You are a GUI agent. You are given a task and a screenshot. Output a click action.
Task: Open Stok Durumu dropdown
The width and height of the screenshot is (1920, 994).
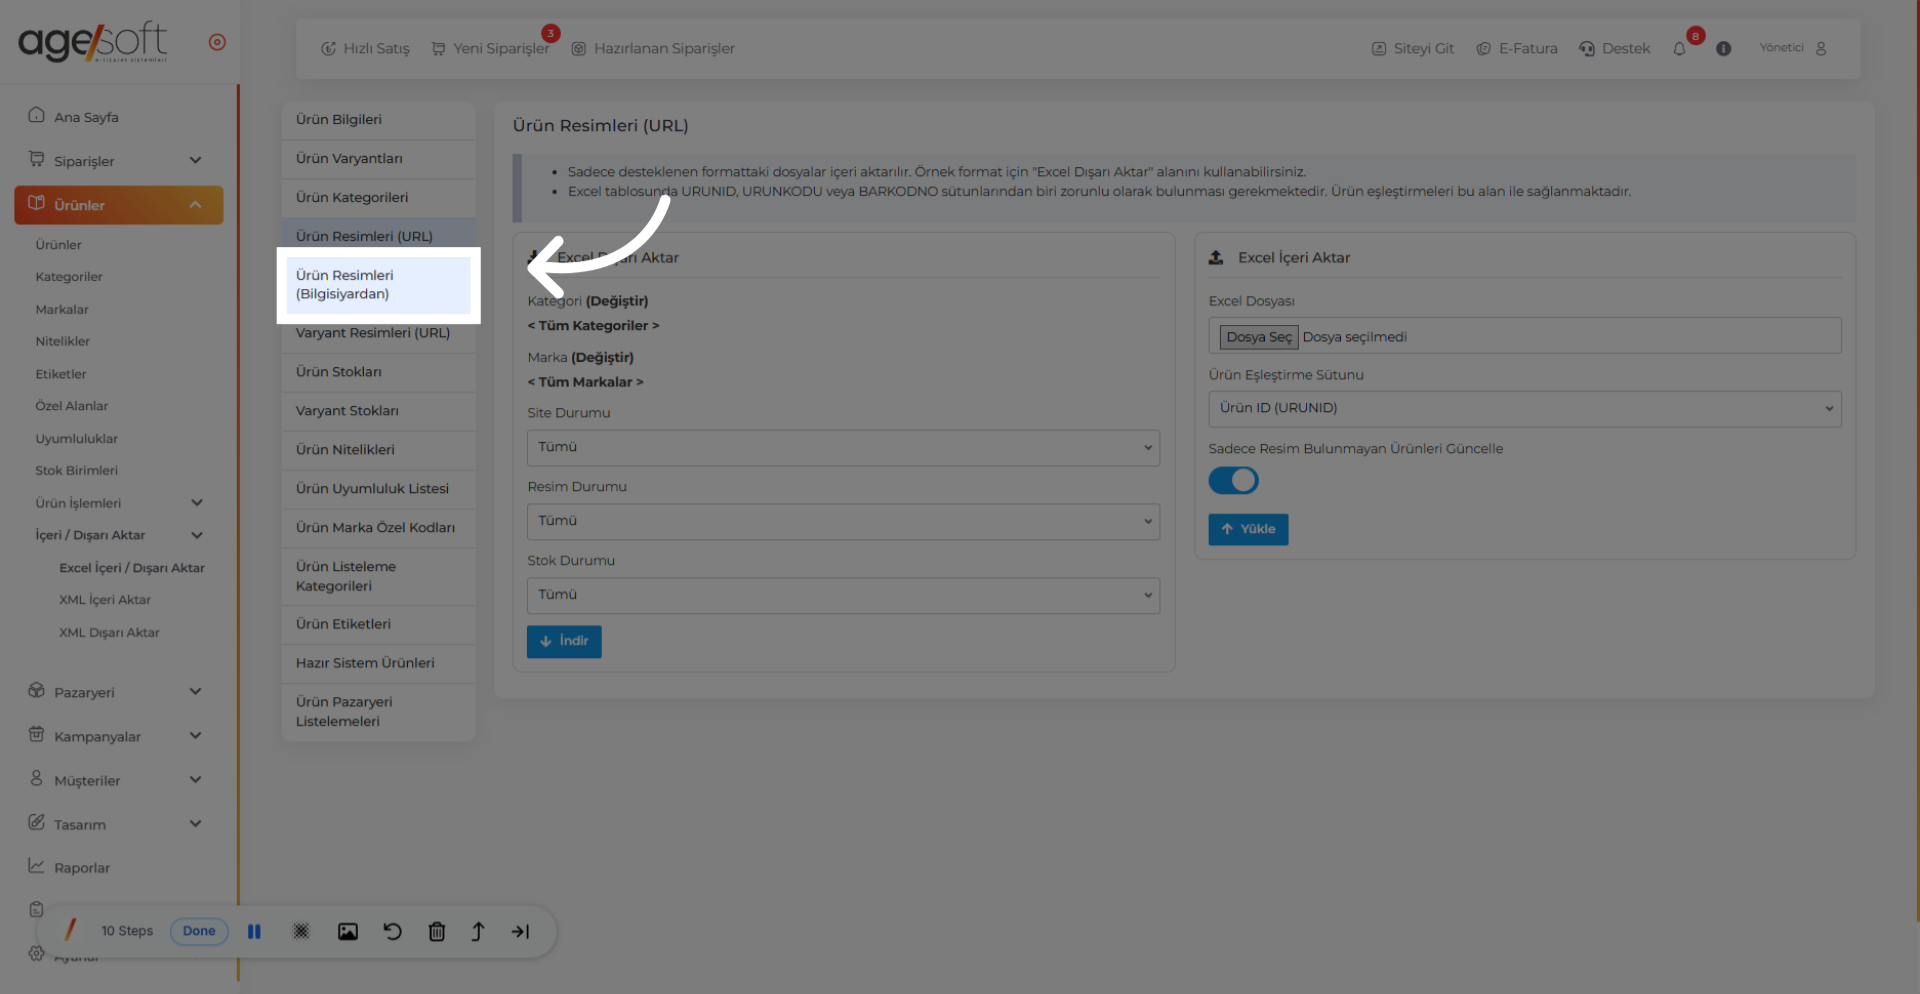[843, 596]
